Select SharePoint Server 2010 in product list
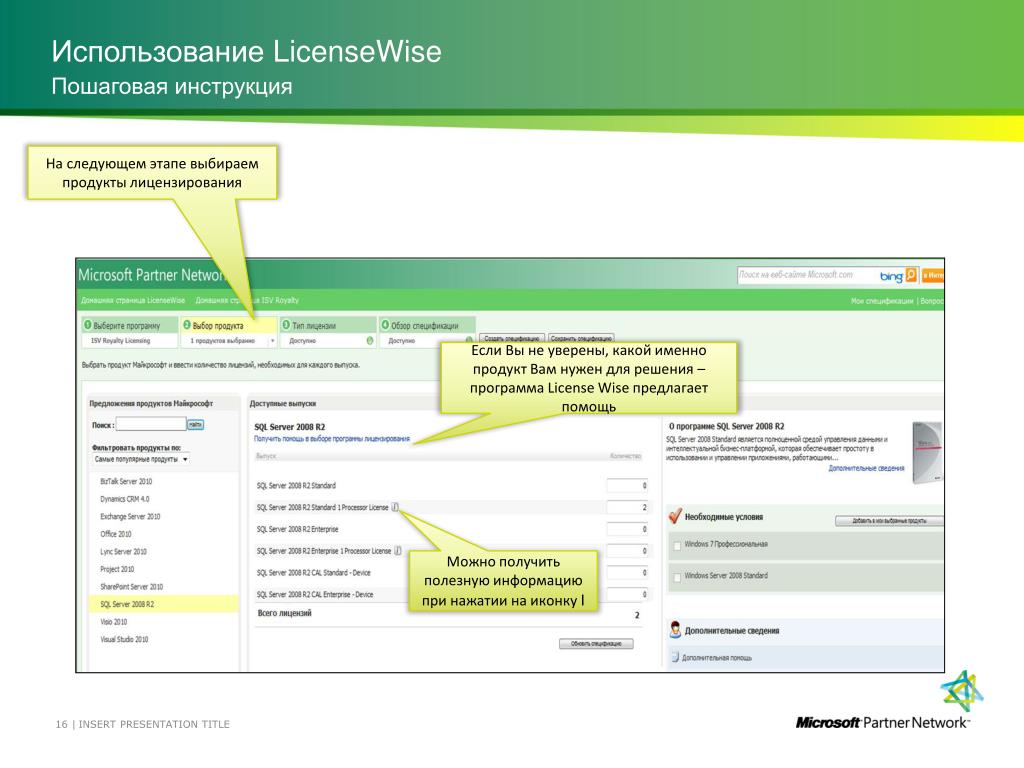1024x768 pixels. point(131,587)
